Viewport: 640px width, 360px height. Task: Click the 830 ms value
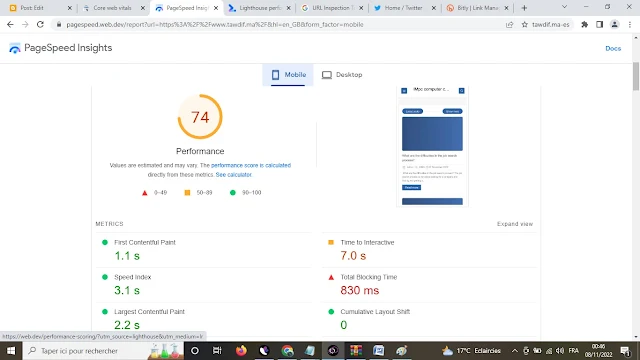click(360, 291)
